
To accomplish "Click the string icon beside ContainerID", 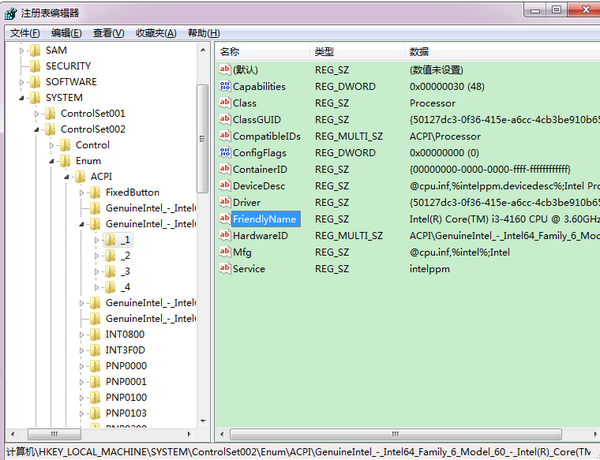I will [225, 169].
